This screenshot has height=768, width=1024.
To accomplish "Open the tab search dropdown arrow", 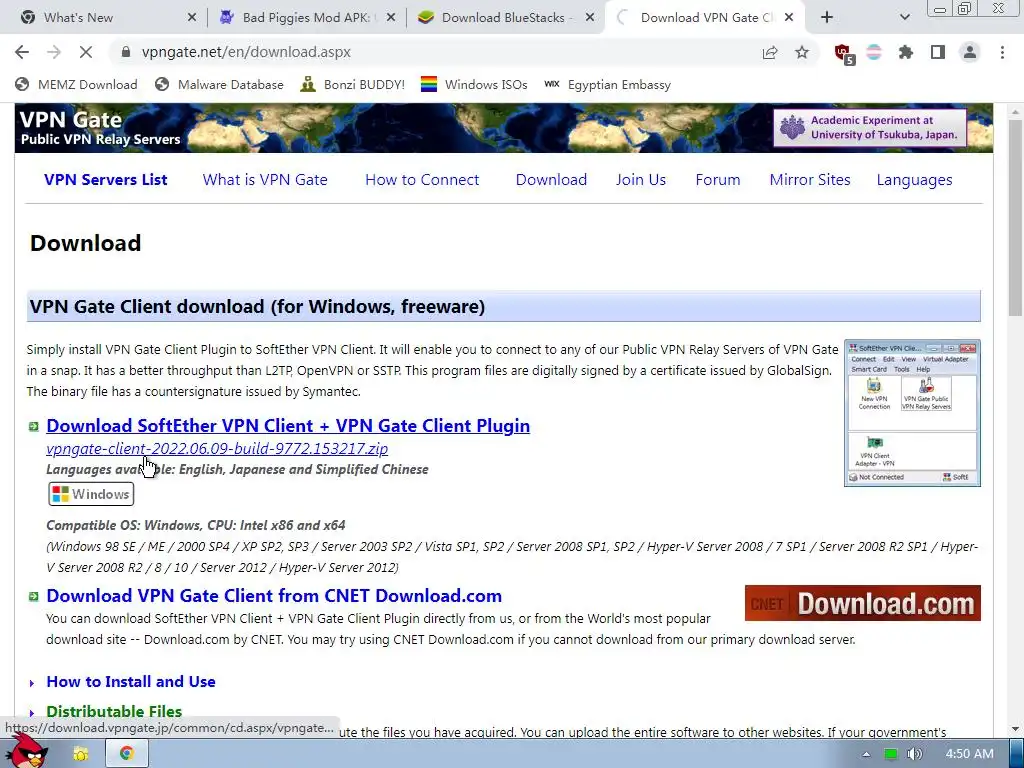I will pos(904,18).
